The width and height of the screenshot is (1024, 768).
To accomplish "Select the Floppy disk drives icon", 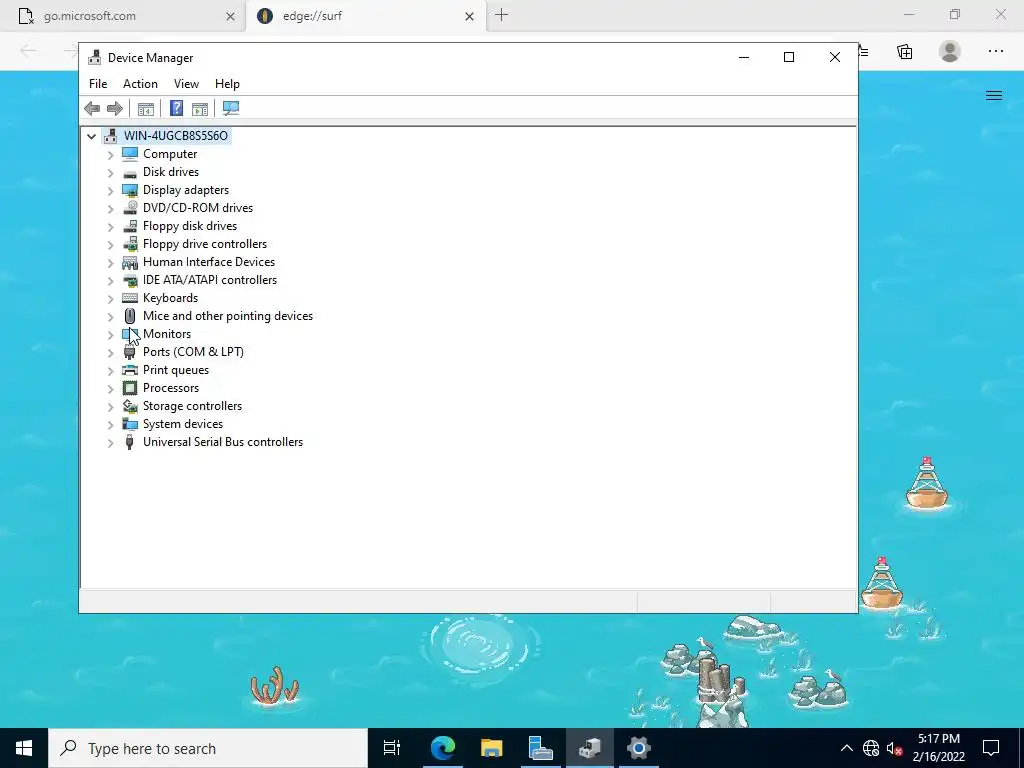I will 130,226.
